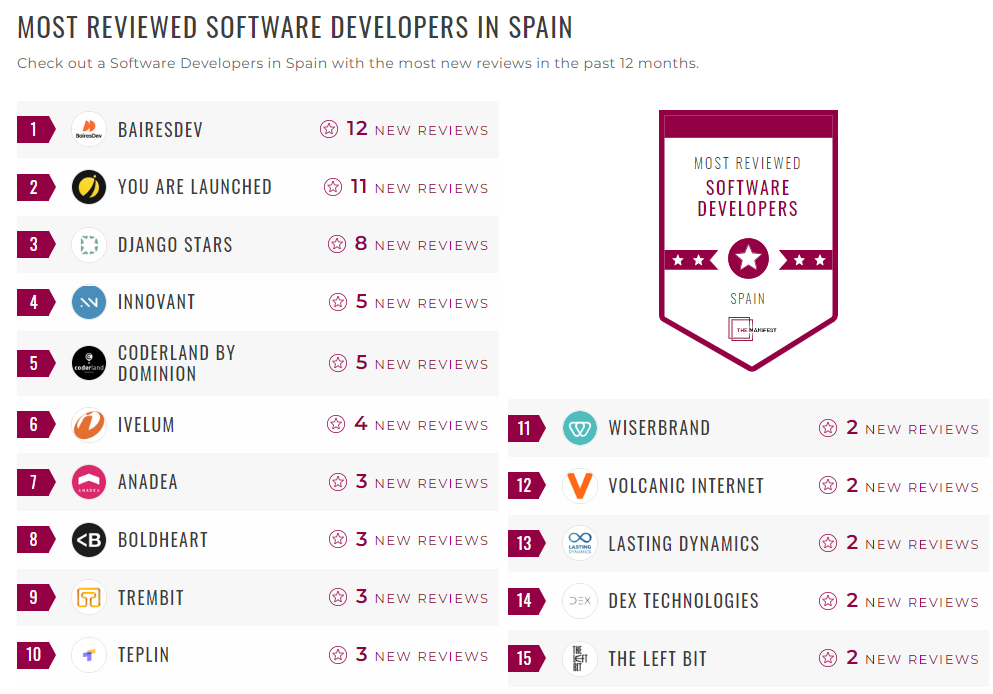Viewport: 993px width, 694px height.
Task: Click the rank 10 number marker
Action: tap(35, 655)
